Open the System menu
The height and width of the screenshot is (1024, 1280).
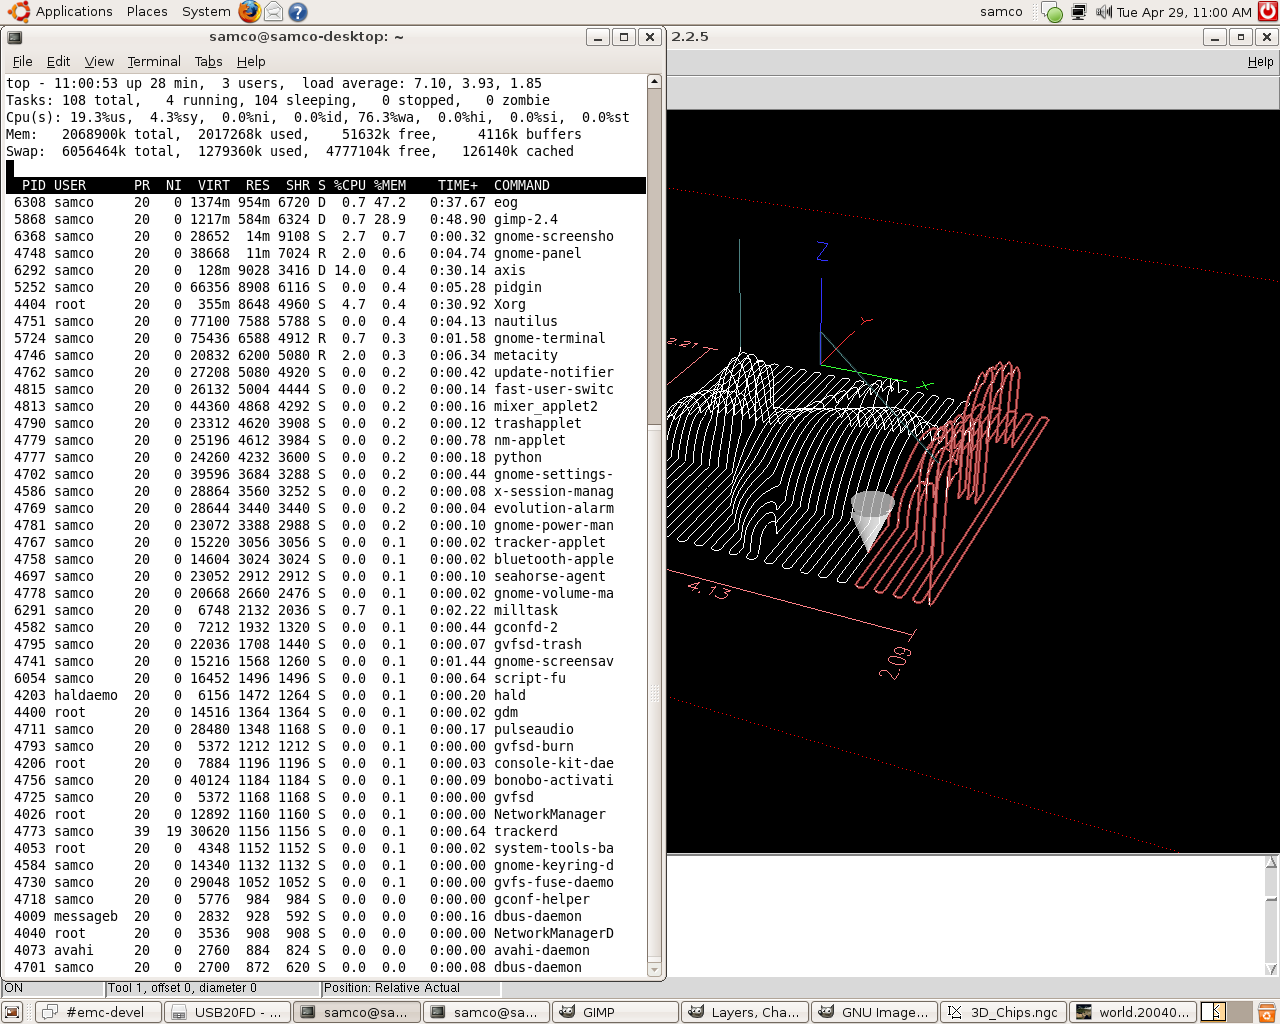(206, 12)
